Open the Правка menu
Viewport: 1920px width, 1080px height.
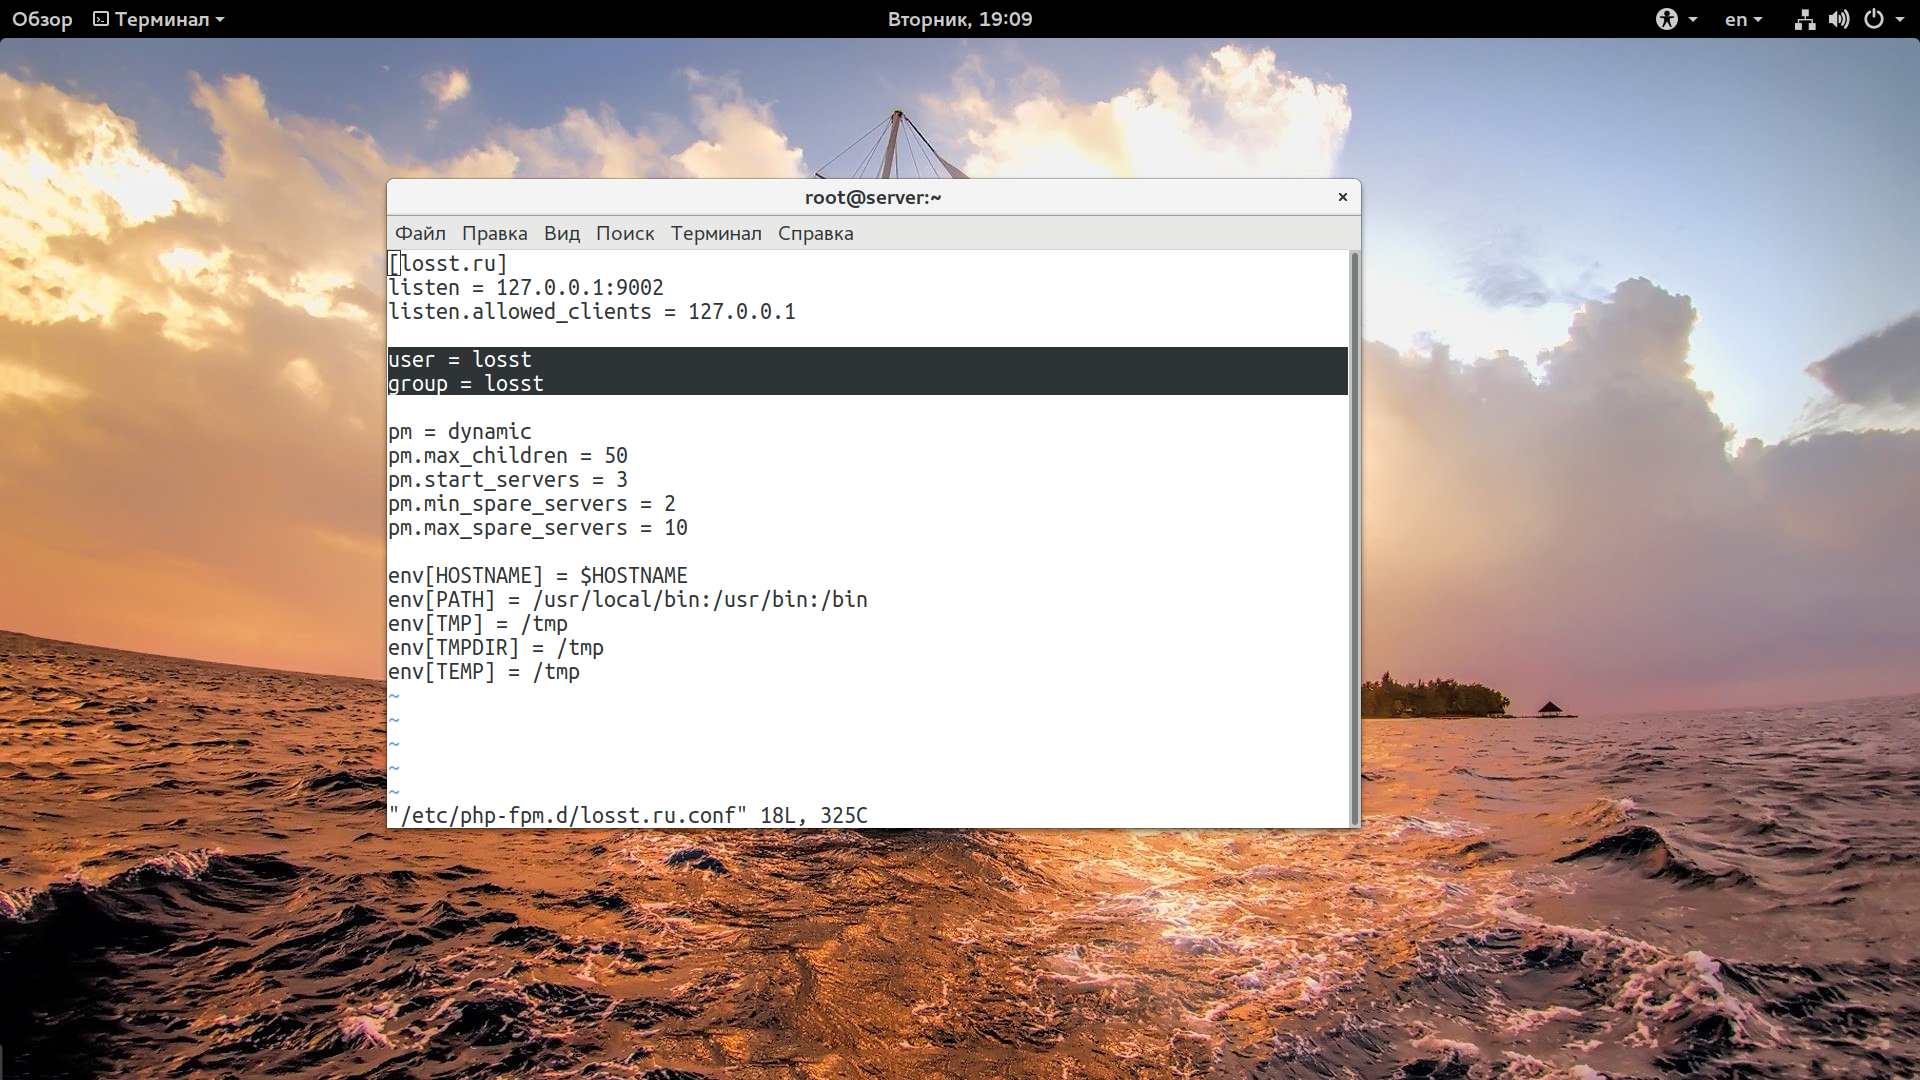click(494, 233)
